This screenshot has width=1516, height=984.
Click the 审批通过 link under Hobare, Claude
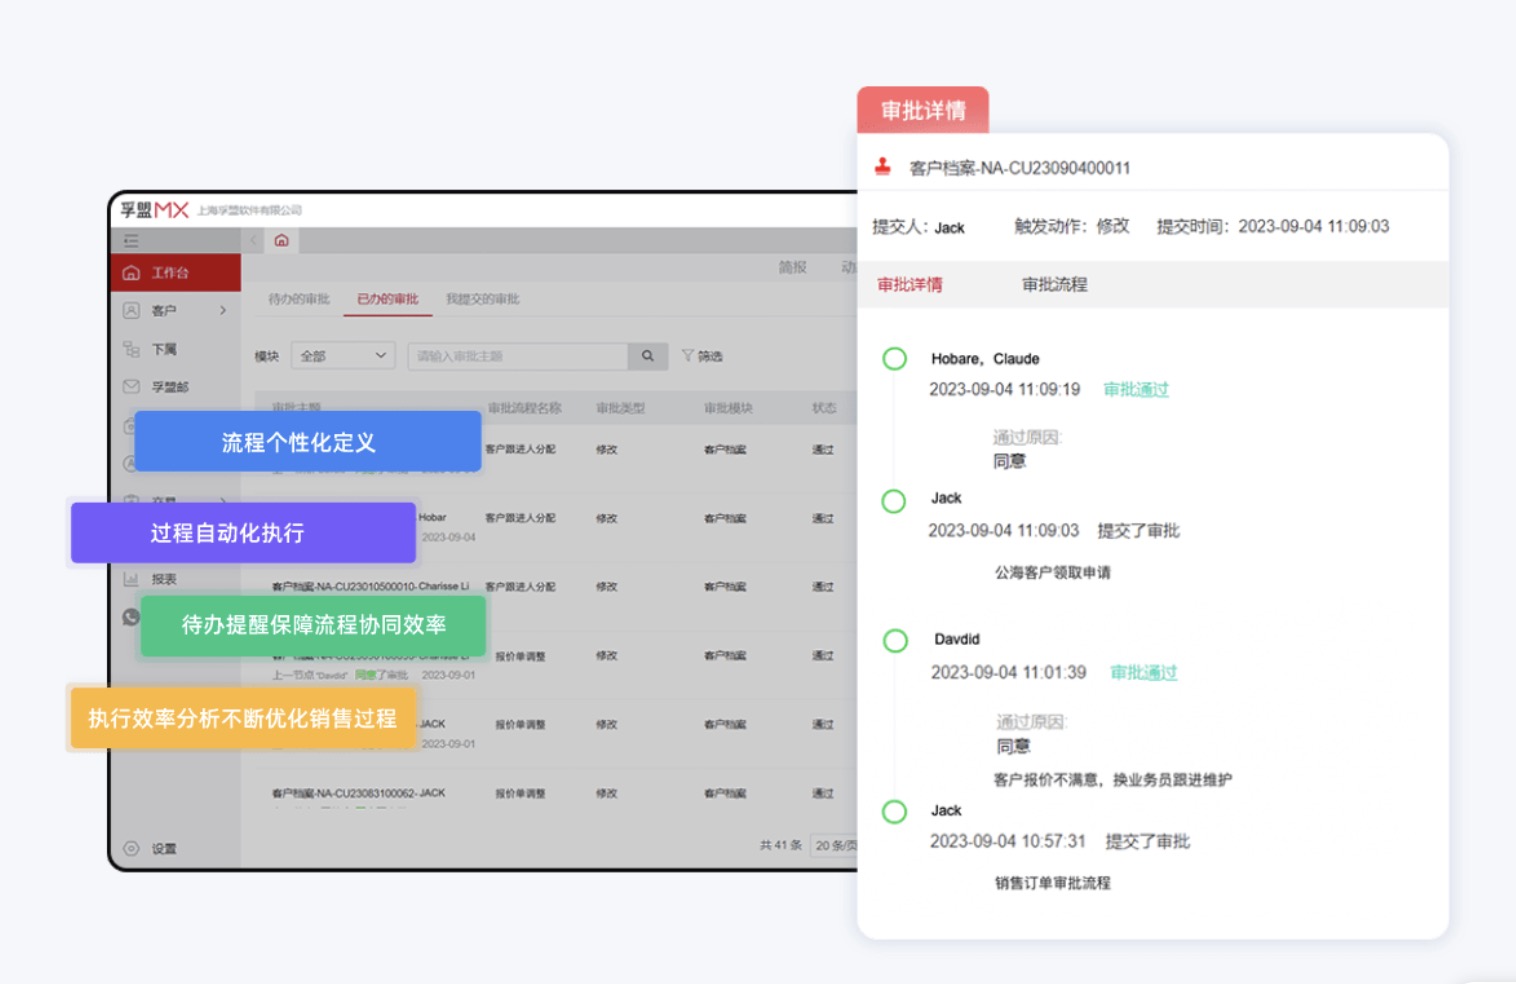click(1136, 390)
